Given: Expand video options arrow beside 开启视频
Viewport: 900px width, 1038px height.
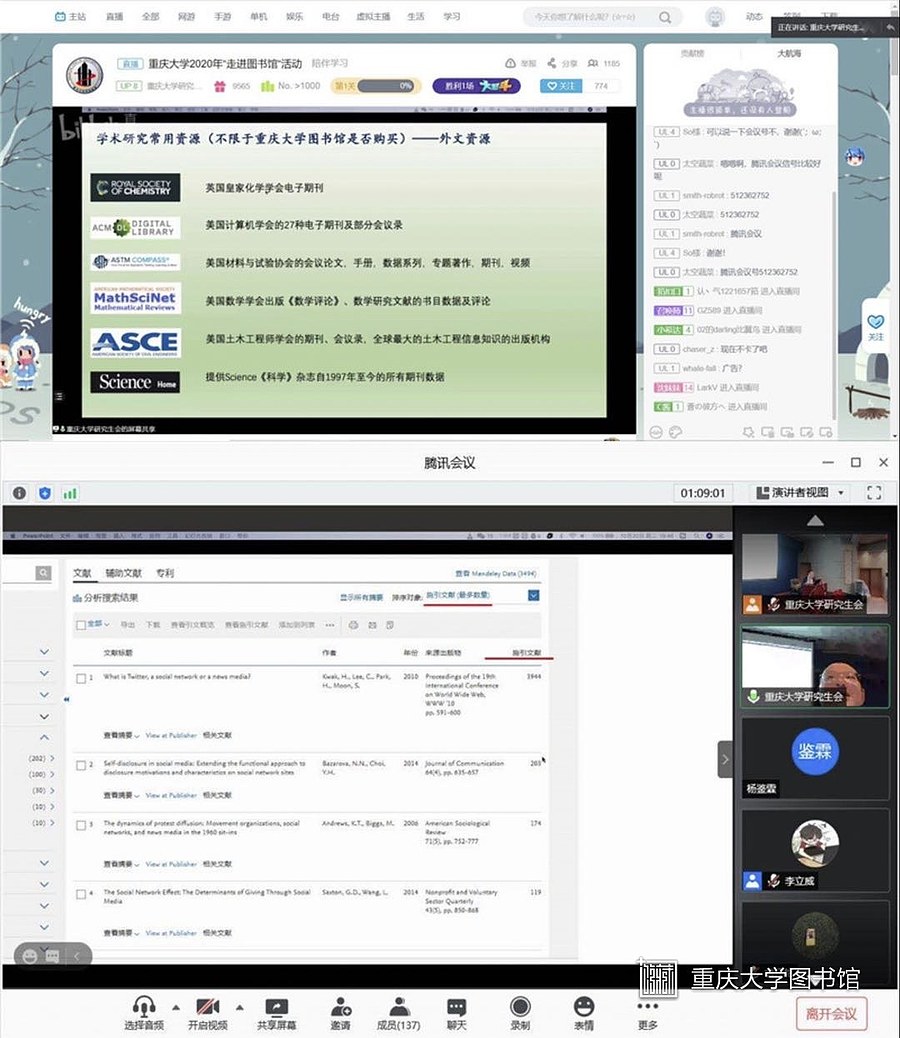Looking at the screenshot, I should 240,1008.
